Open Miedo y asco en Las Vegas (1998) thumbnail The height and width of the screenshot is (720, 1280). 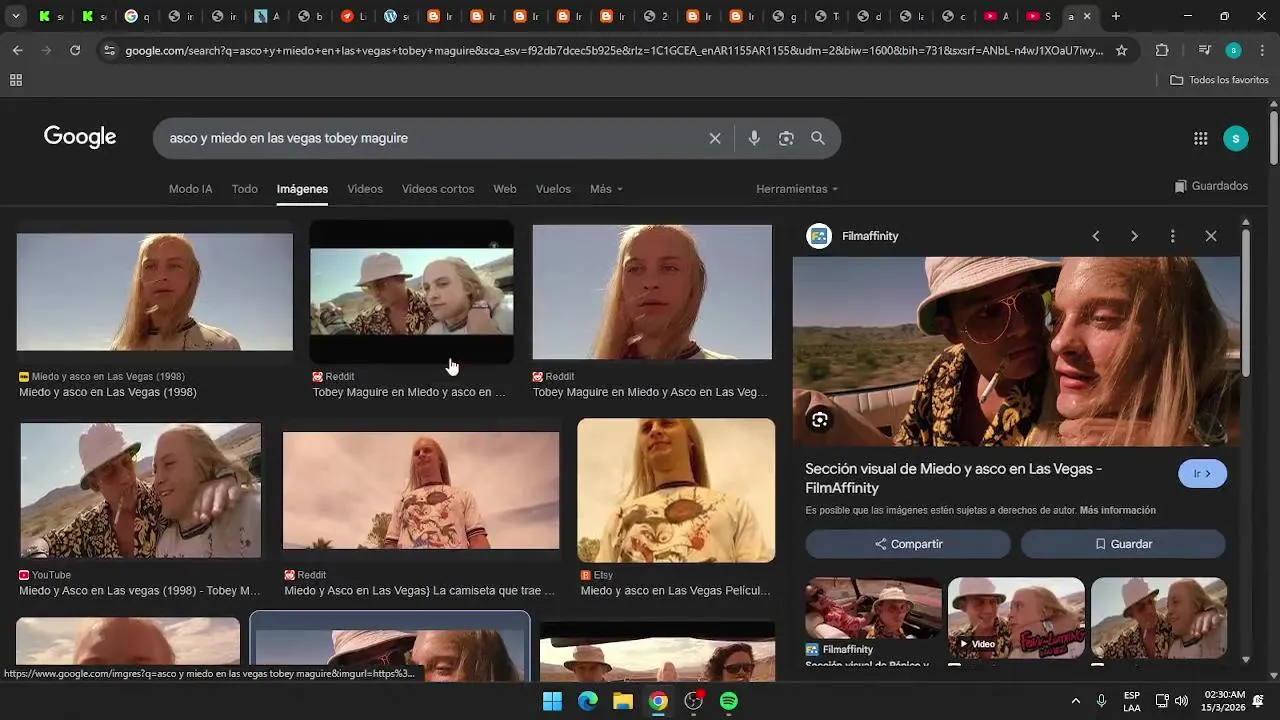click(155, 292)
